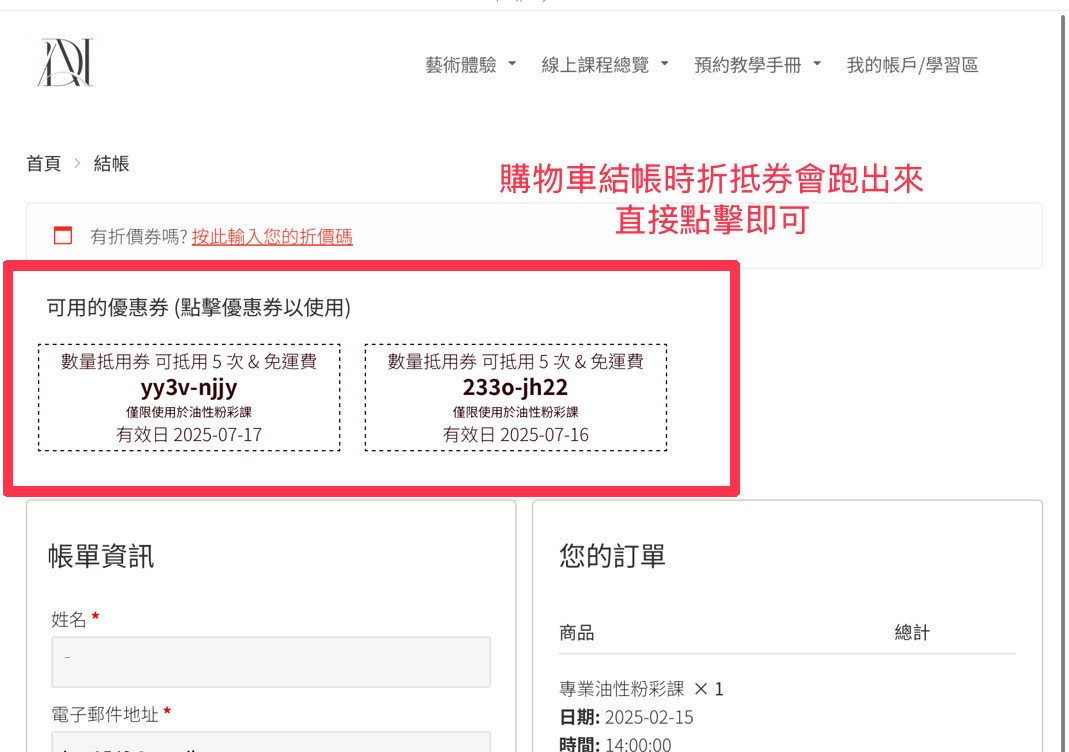Click the 電子郵件地址 input field
Image resolution: width=1069 pixels, height=752 pixels.
(x=270, y=742)
